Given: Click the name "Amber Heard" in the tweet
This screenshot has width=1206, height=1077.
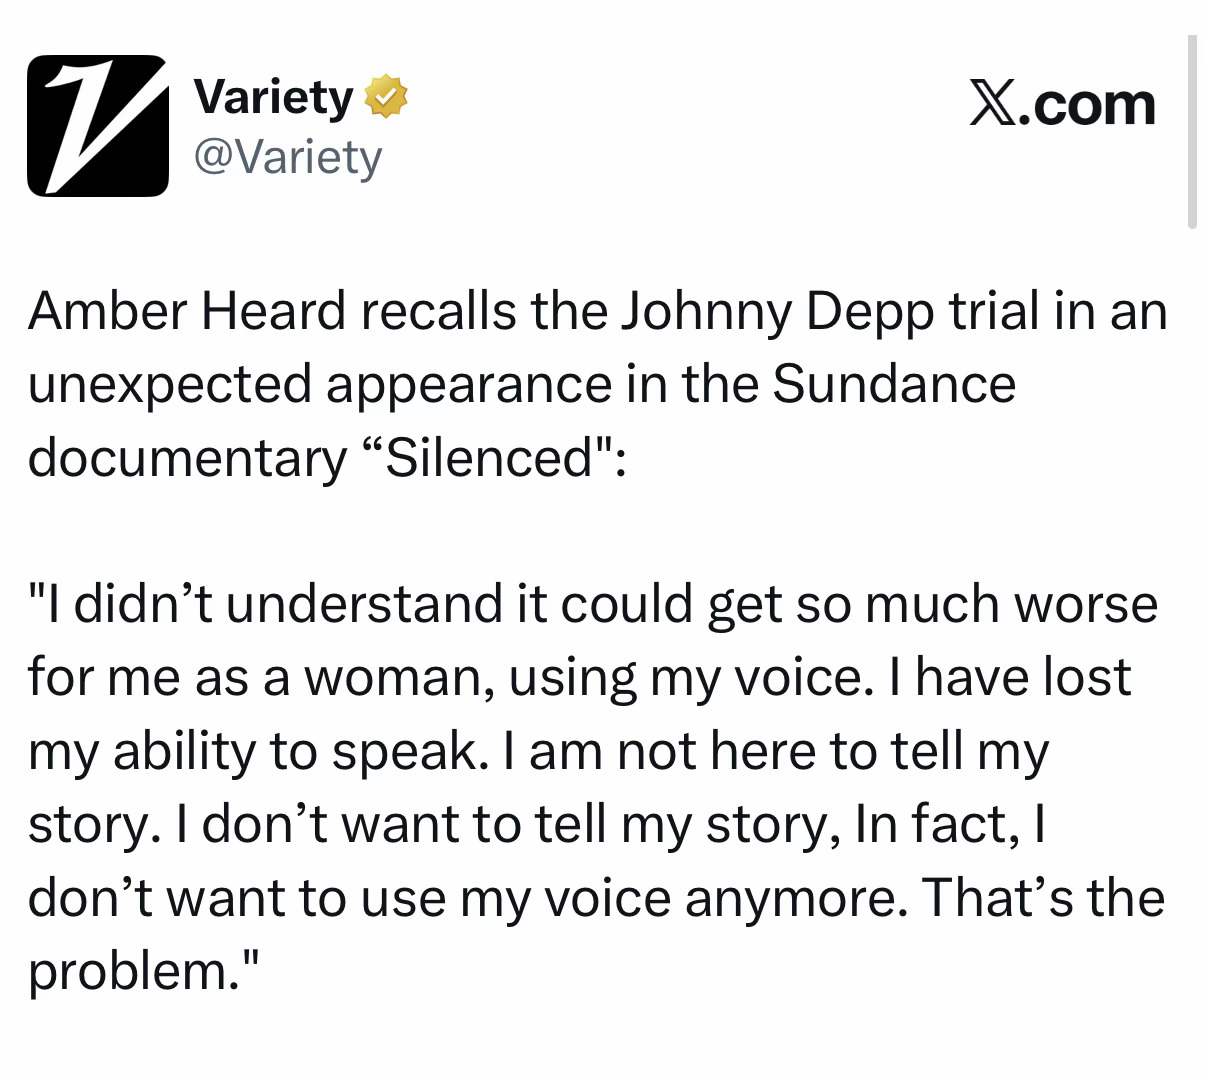Looking at the screenshot, I should pyautogui.click(x=186, y=312).
